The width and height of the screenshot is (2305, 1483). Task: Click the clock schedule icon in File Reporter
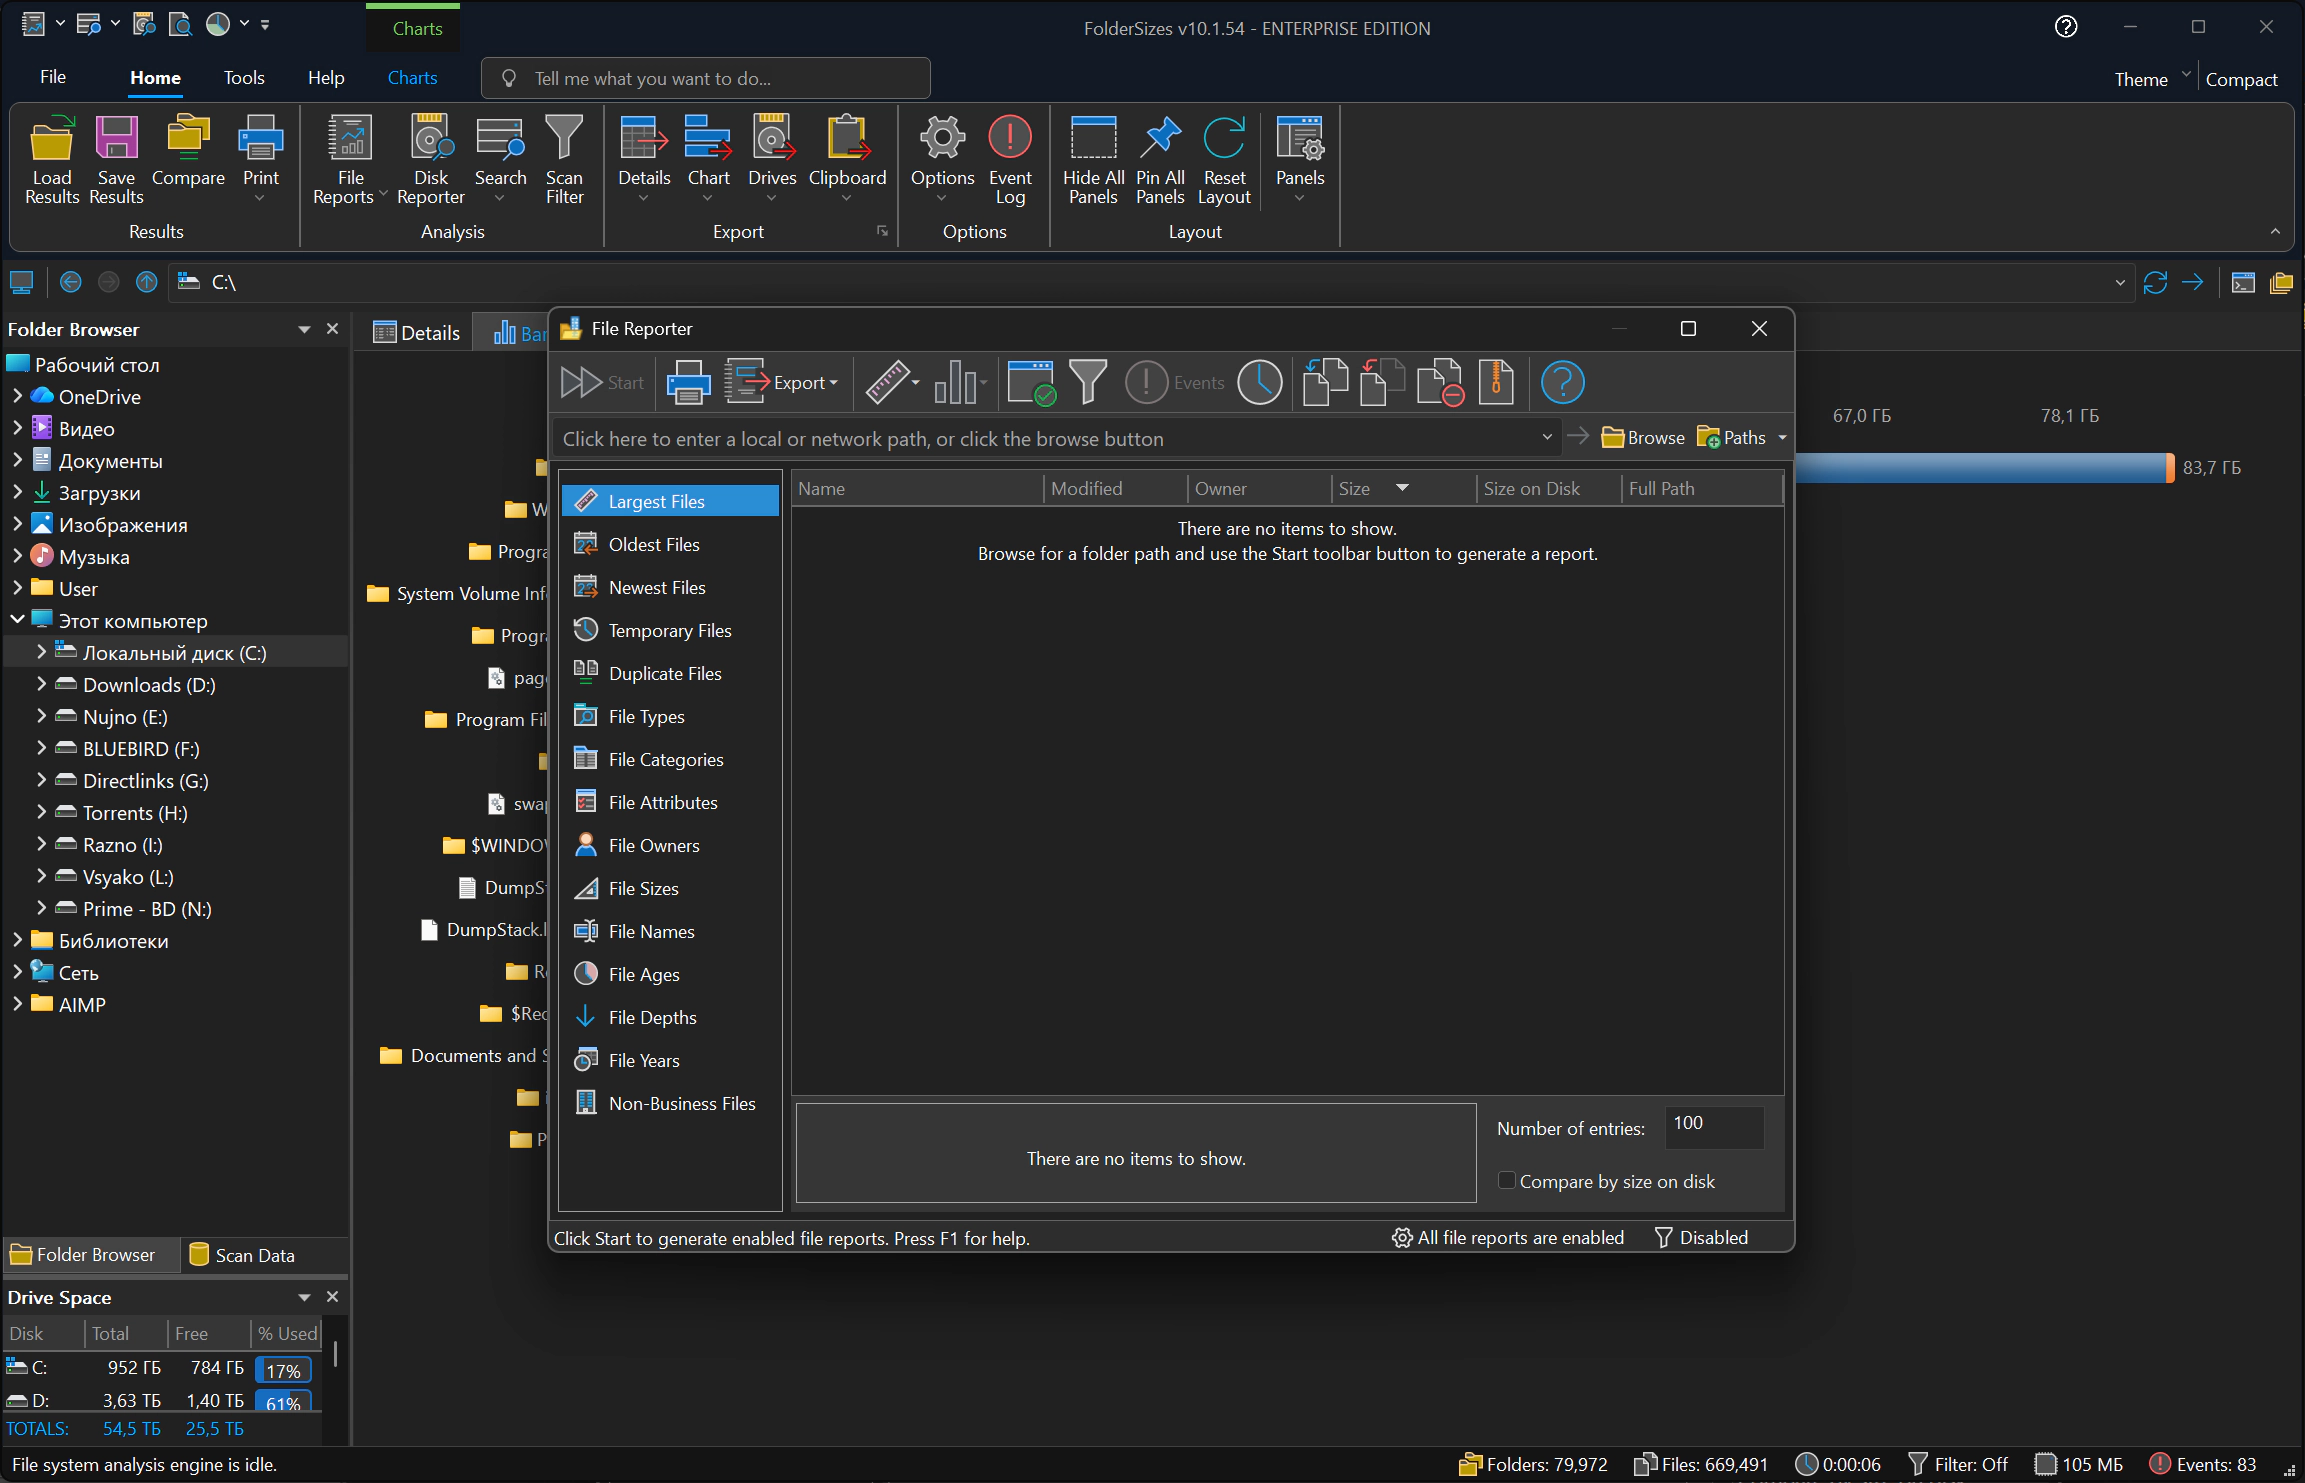pos(1260,382)
